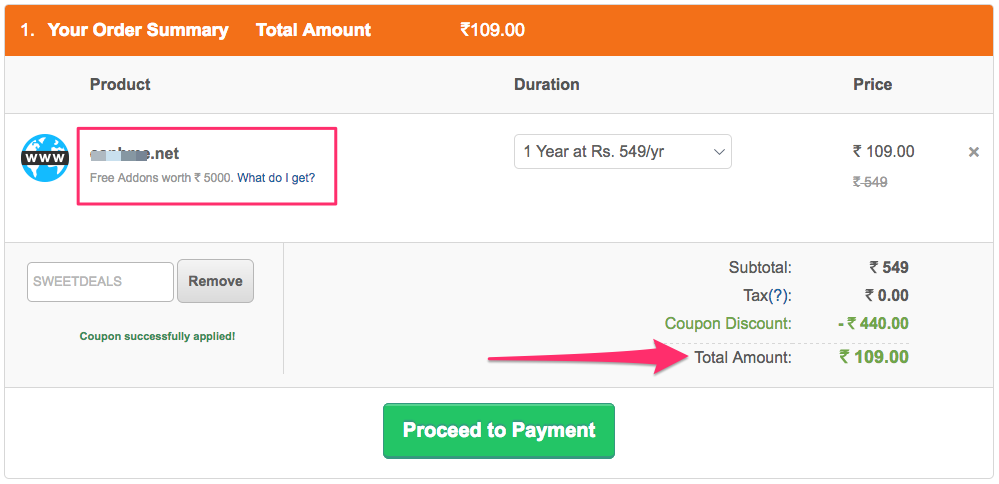Open the Tax question mark help
This screenshot has width=999, height=484.
tap(779, 295)
